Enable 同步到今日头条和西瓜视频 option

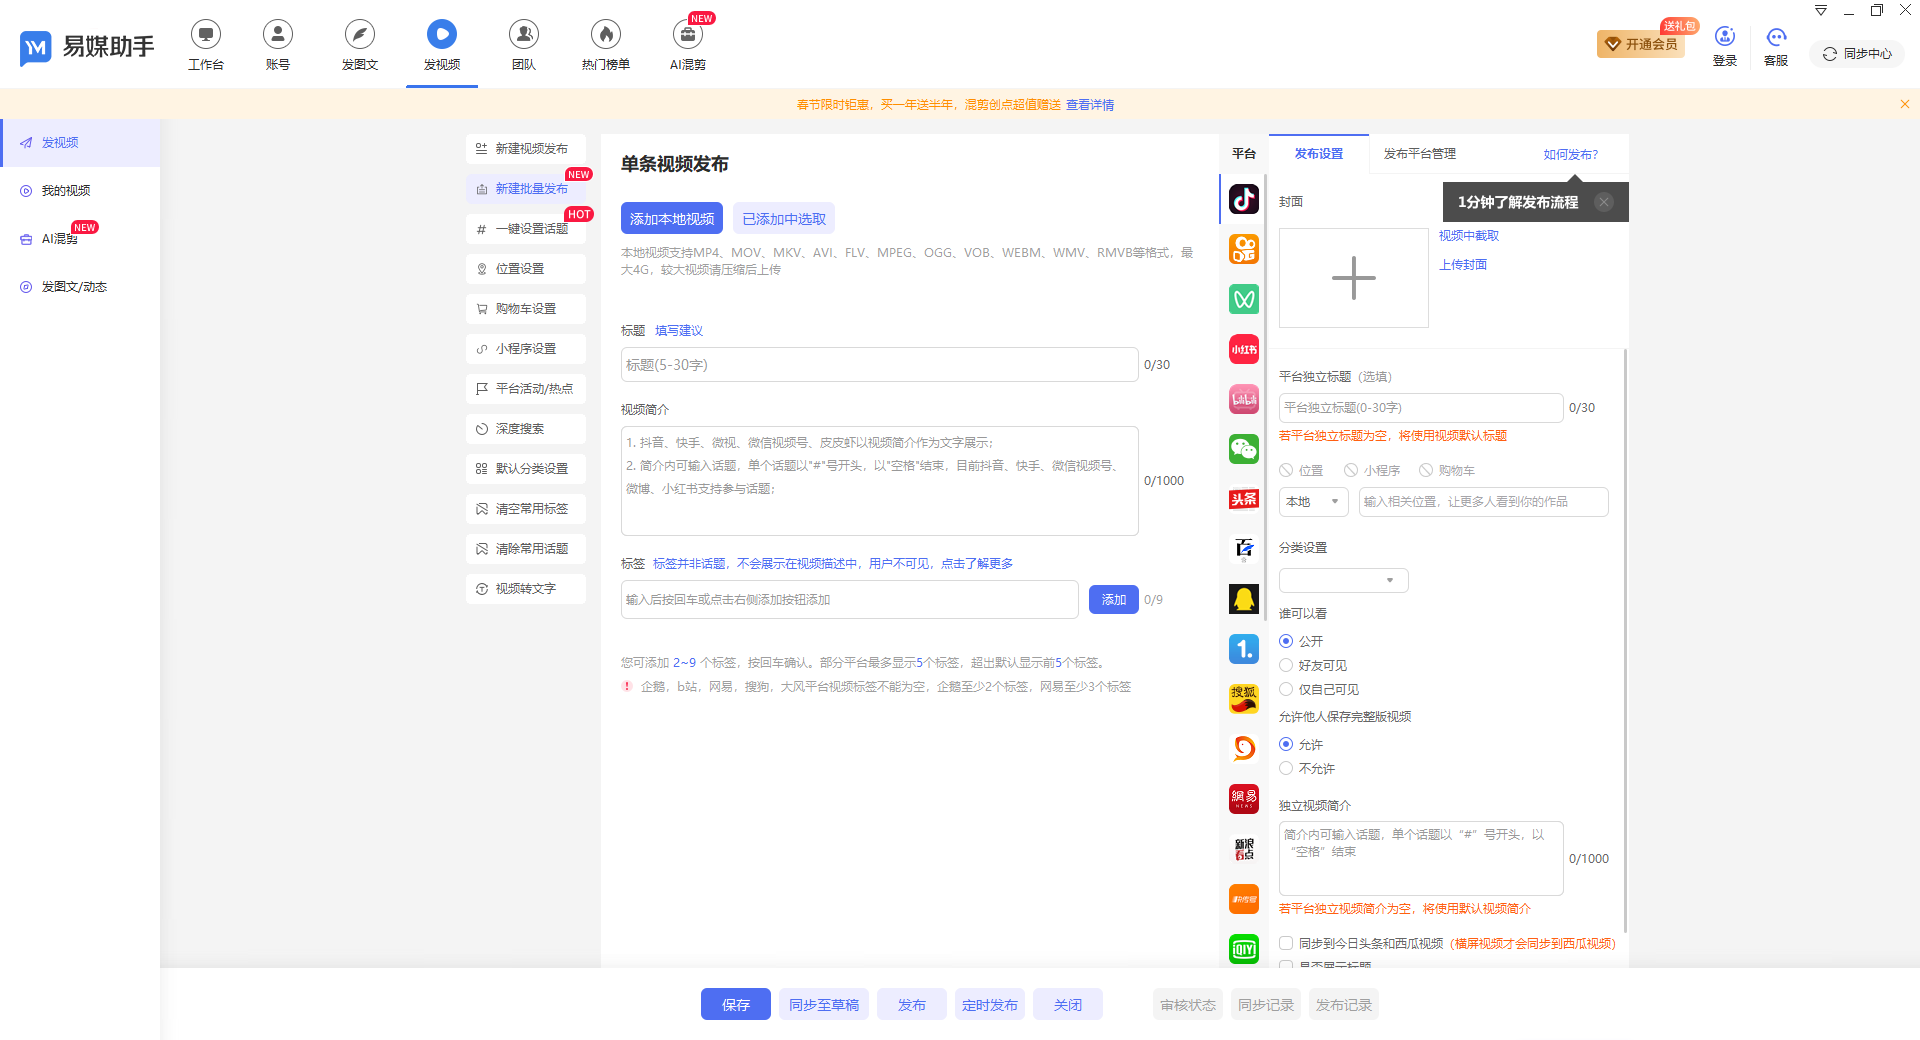click(x=1286, y=943)
